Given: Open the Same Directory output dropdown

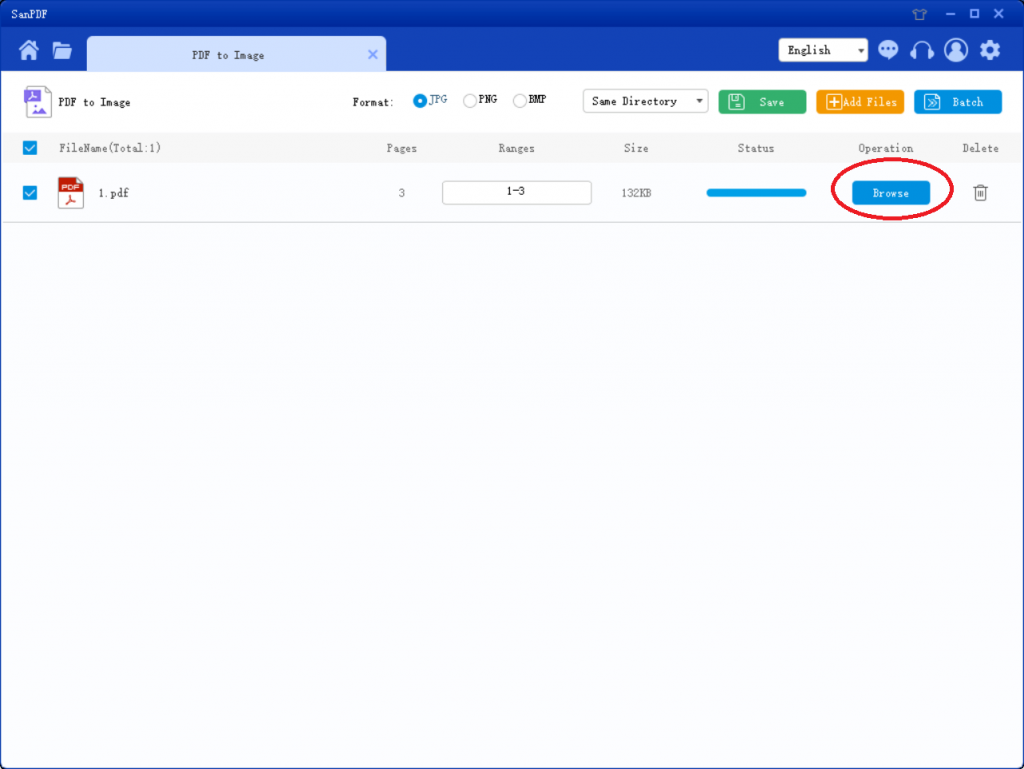Looking at the screenshot, I should tap(645, 101).
